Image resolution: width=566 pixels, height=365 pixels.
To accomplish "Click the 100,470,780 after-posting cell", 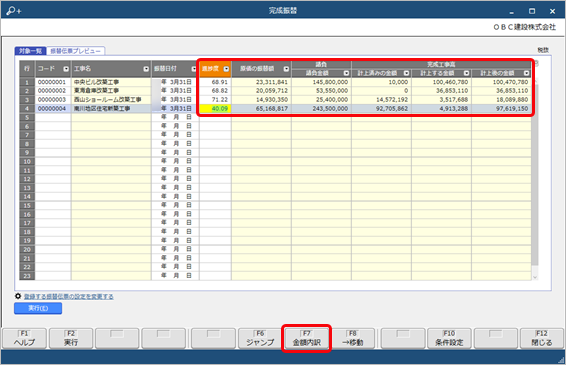I will tap(501, 82).
